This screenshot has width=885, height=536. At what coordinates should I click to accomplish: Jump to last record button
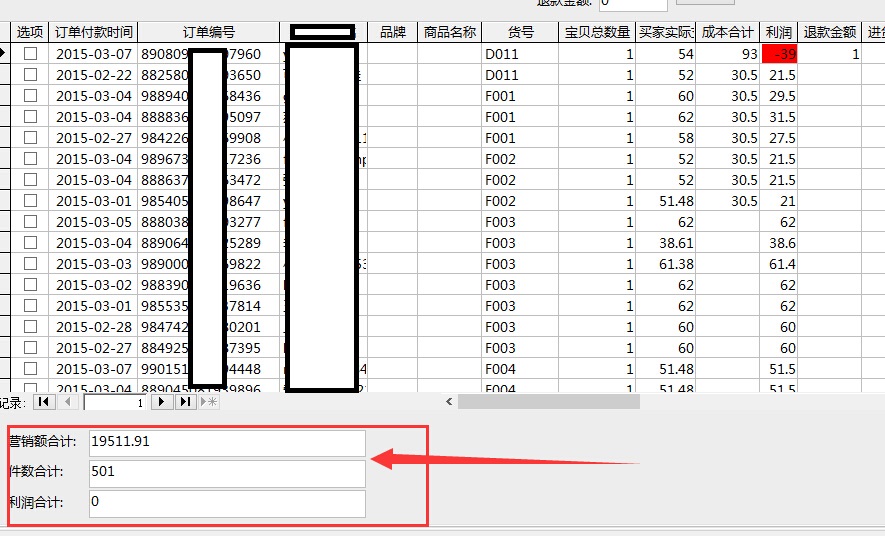tap(185, 402)
